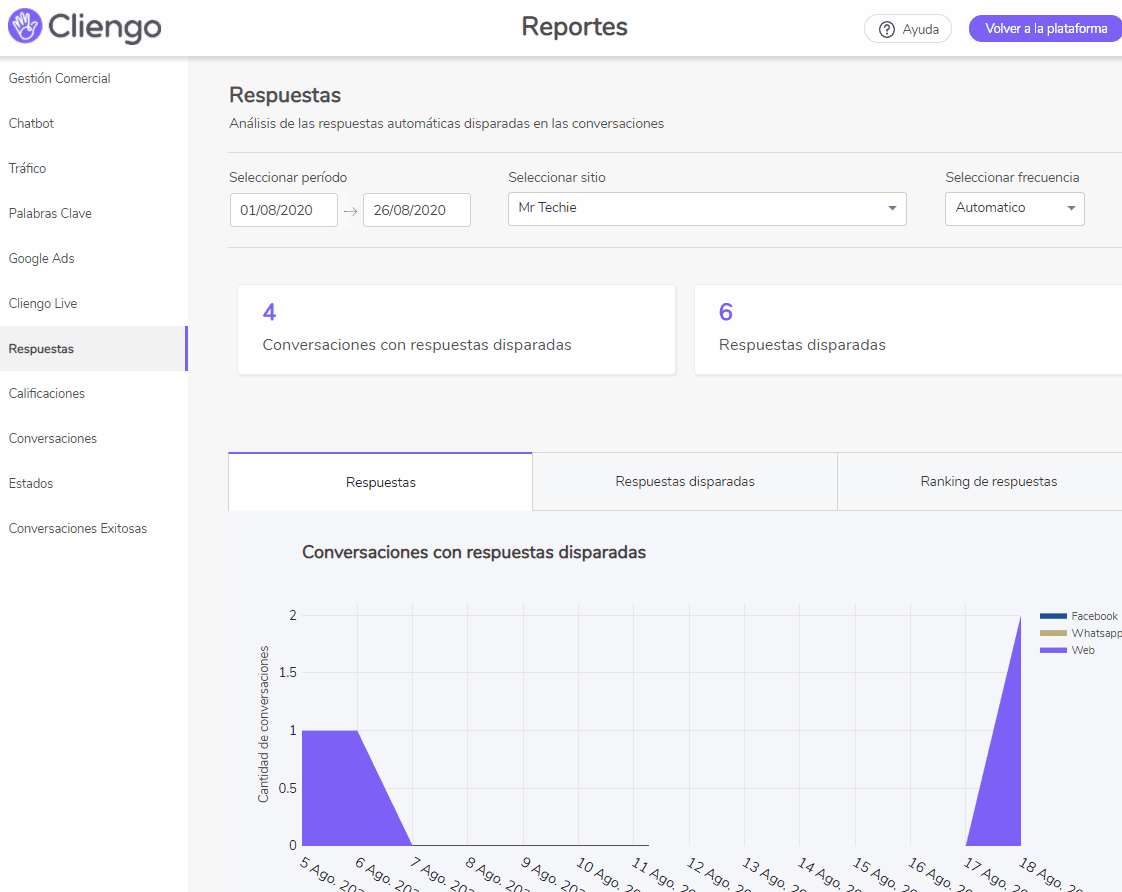Open the Calificaciones section
The width and height of the screenshot is (1122, 892).
pos(46,393)
